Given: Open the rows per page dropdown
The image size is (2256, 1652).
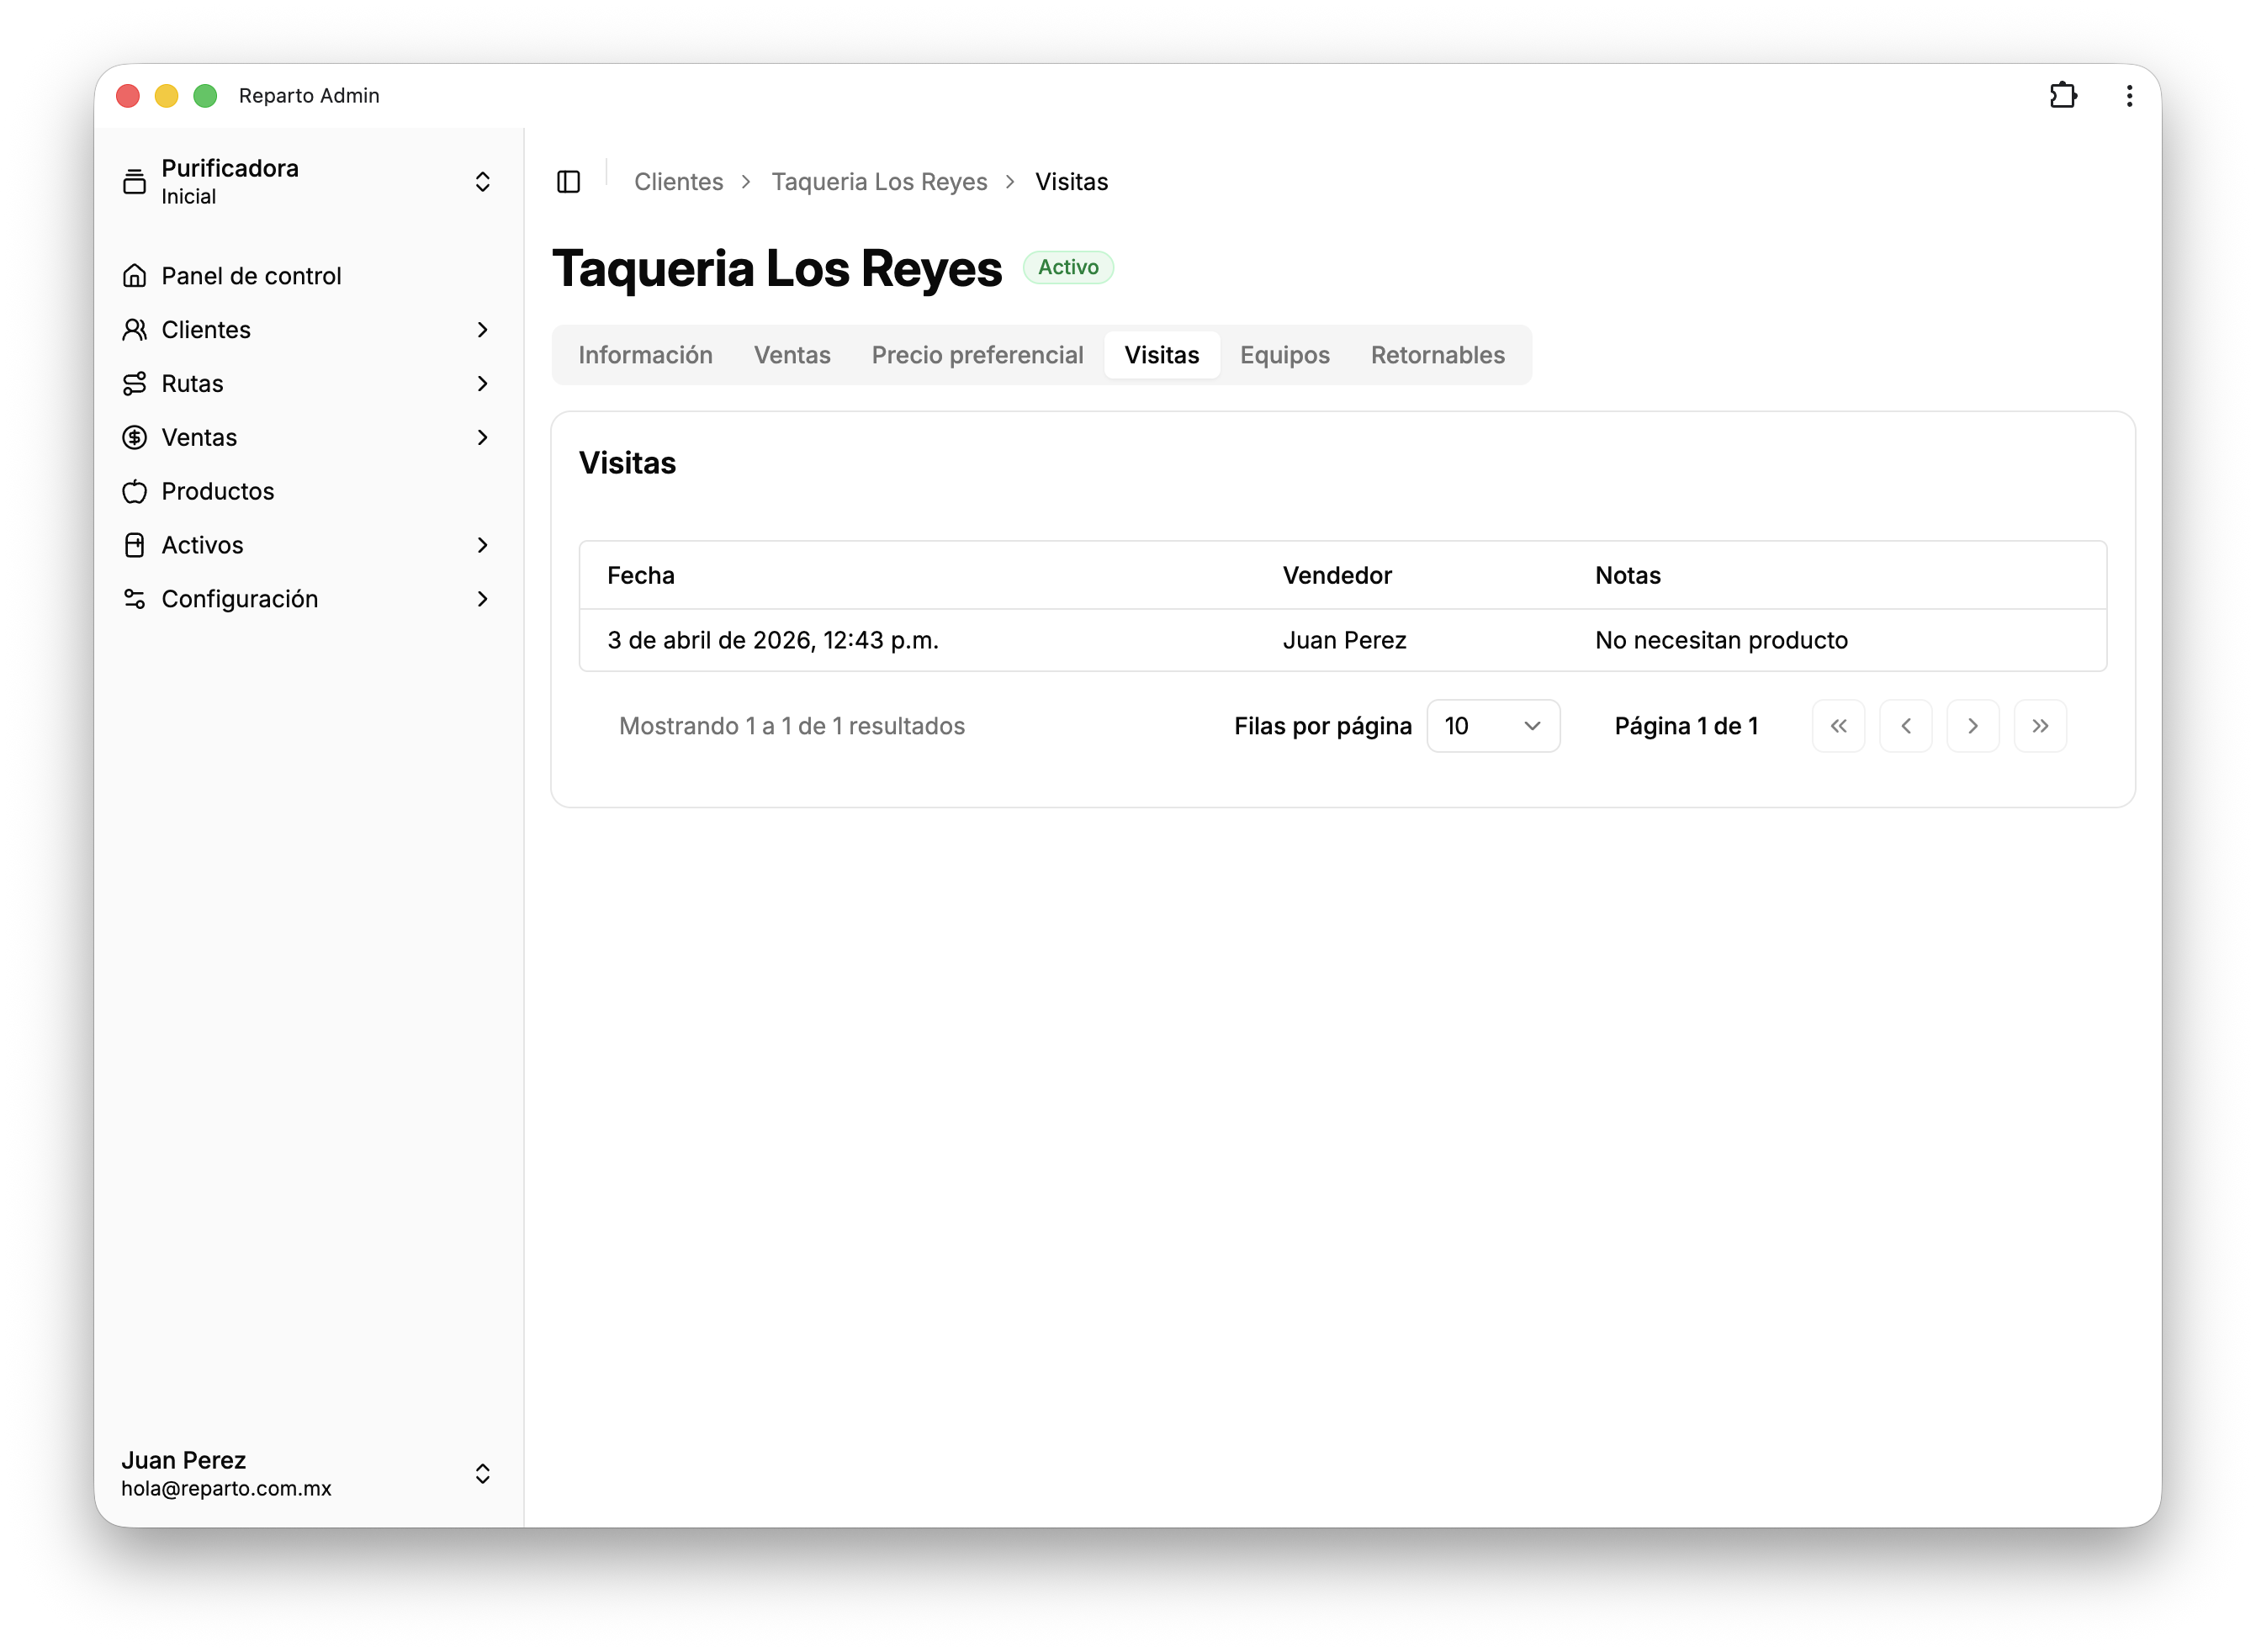Looking at the screenshot, I should tap(1493, 726).
